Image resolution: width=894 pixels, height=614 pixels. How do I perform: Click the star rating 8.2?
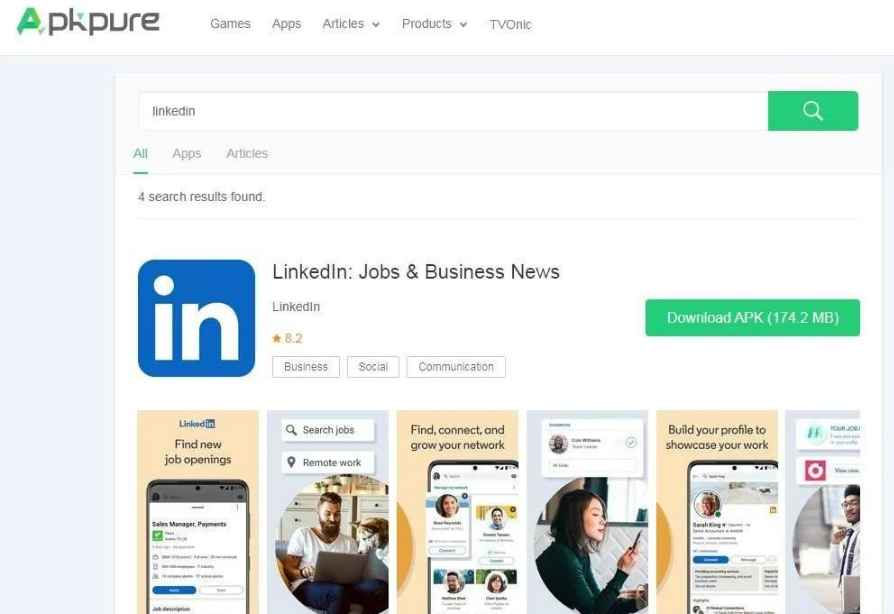tap(287, 339)
